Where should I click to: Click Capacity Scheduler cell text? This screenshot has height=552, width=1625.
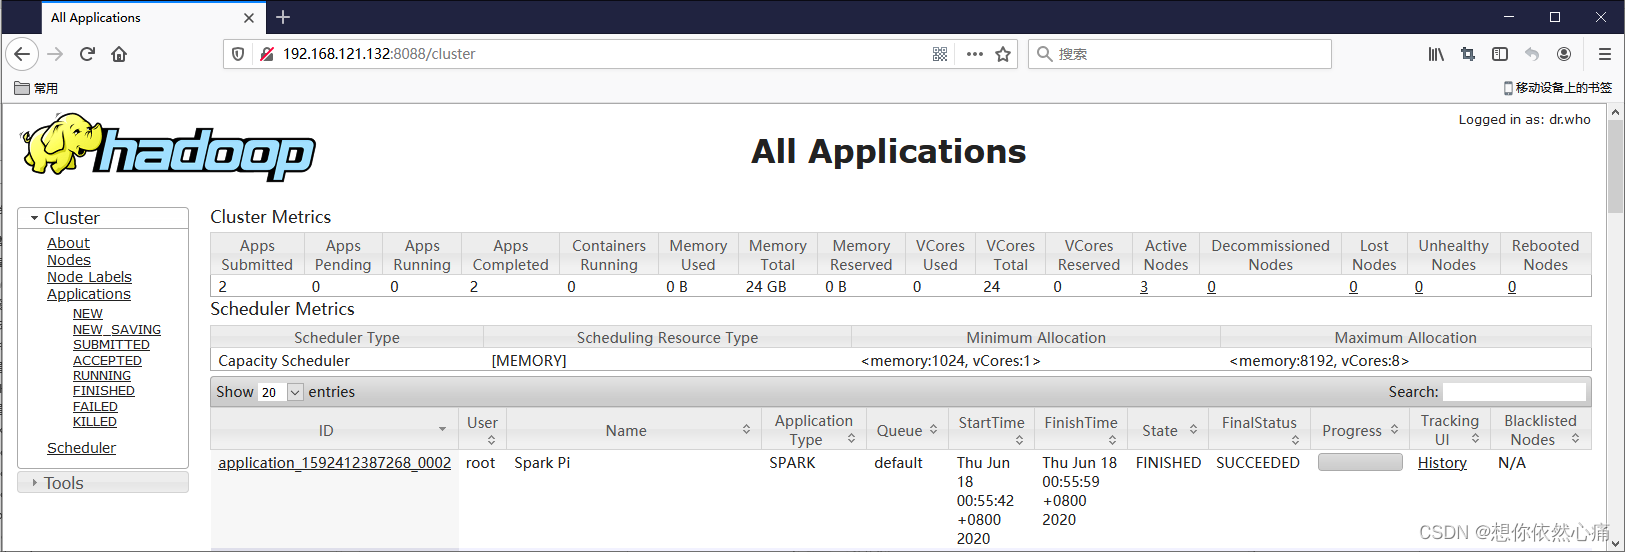(x=284, y=361)
